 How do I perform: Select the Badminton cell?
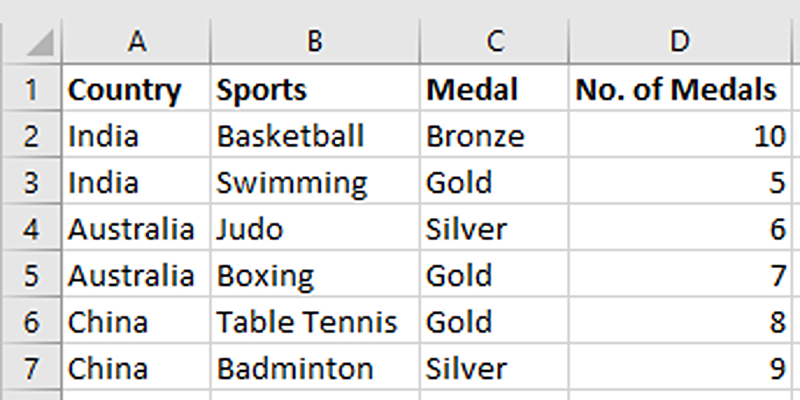click(x=295, y=368)
